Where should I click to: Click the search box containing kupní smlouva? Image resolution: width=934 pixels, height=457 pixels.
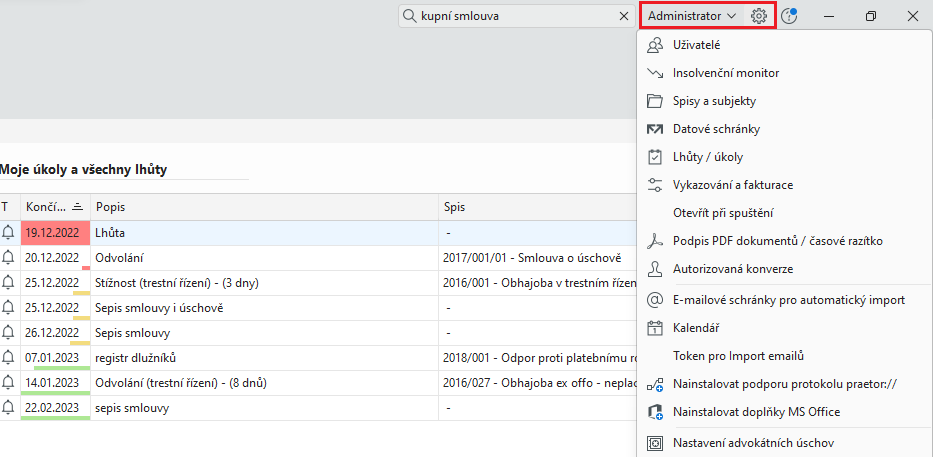(510, 16)
